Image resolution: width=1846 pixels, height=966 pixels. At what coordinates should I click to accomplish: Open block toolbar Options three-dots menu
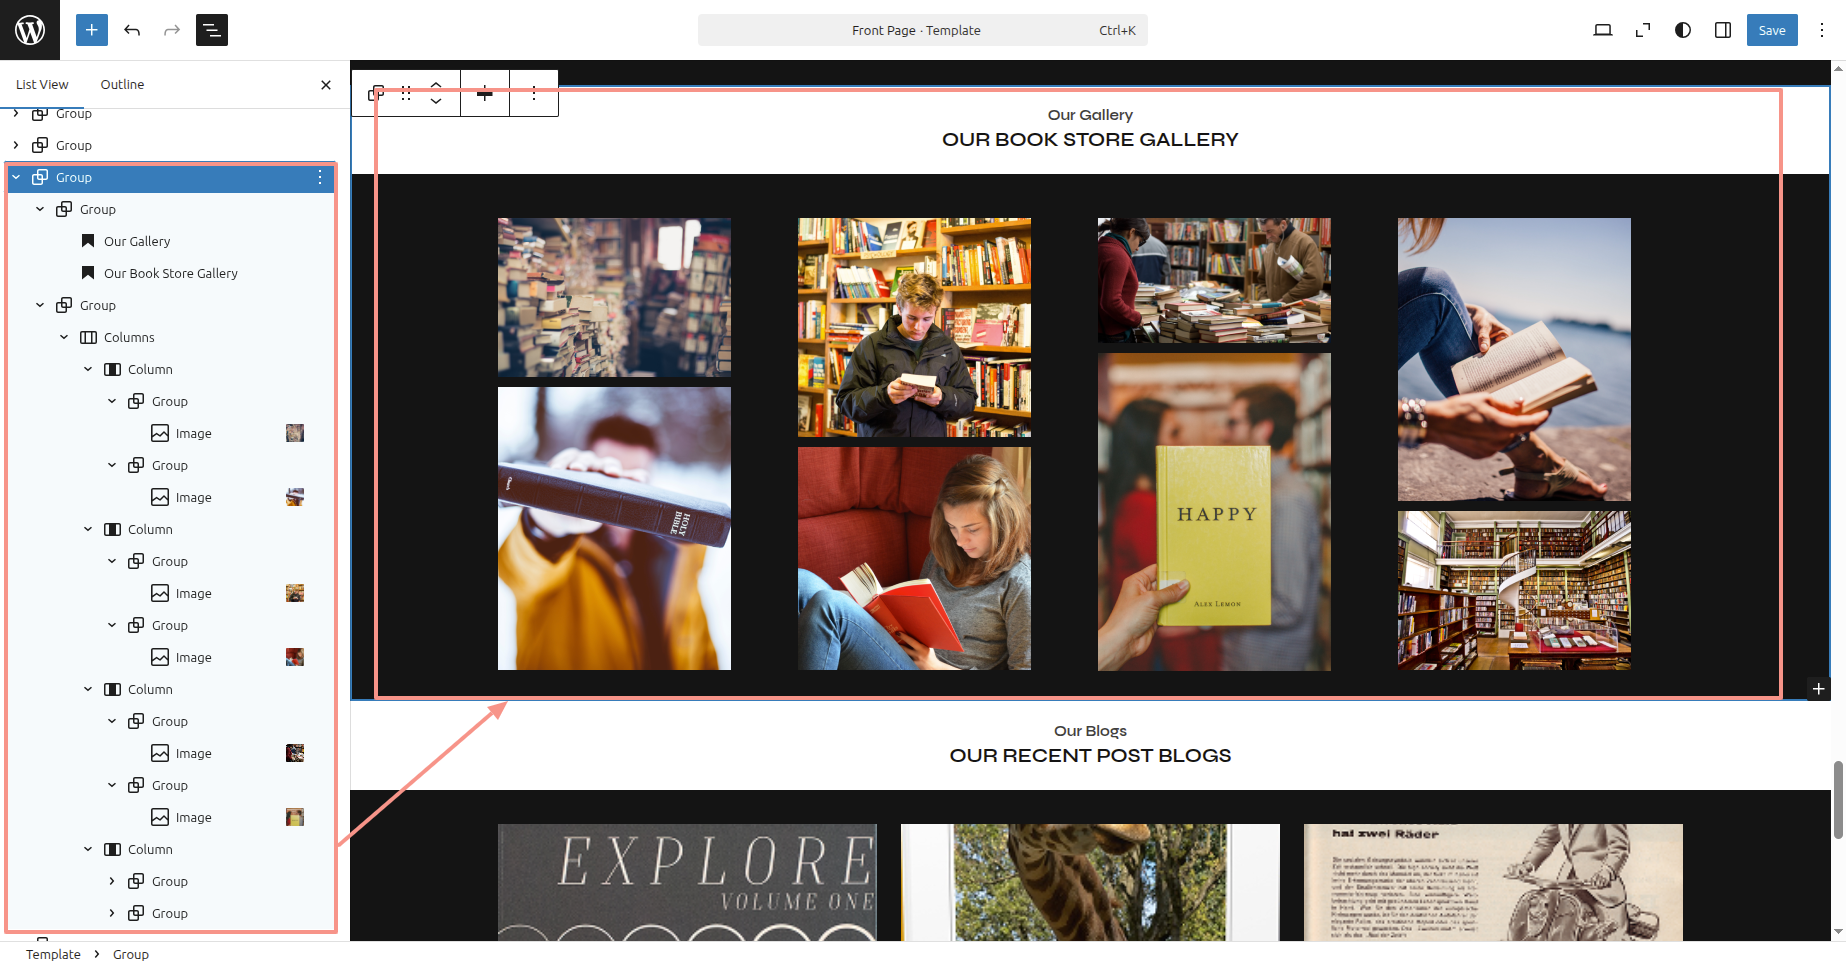pos(534,93)
